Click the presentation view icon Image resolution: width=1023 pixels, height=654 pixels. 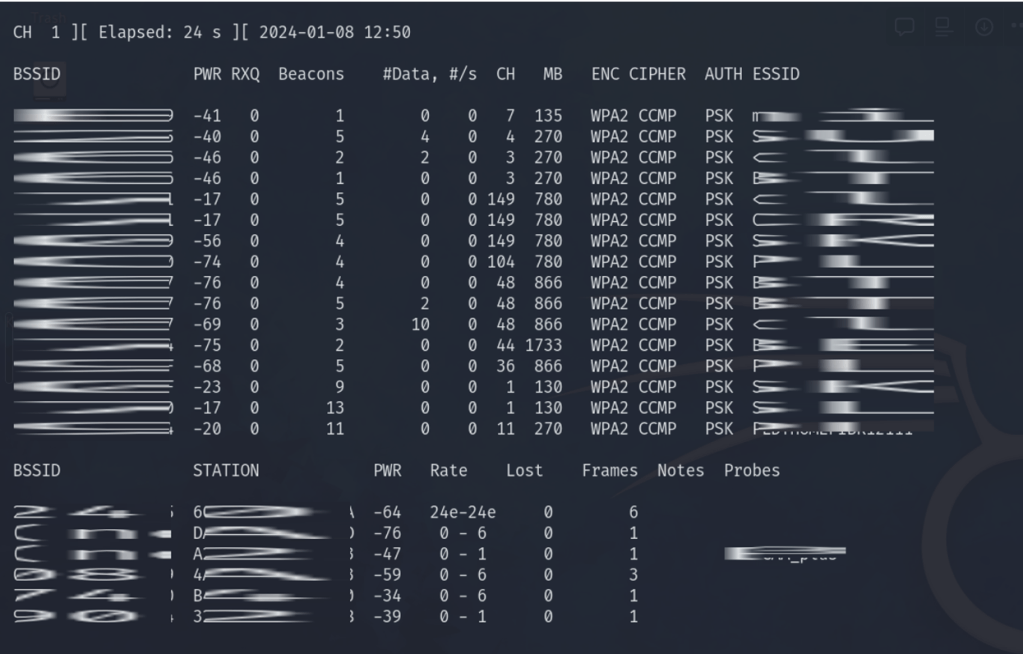coord(943,28)
